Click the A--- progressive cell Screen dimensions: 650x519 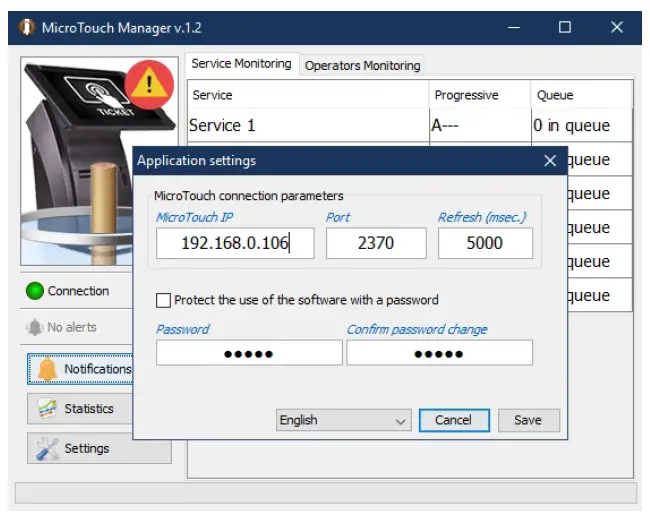pyautogui.click(x=480, y=125)
